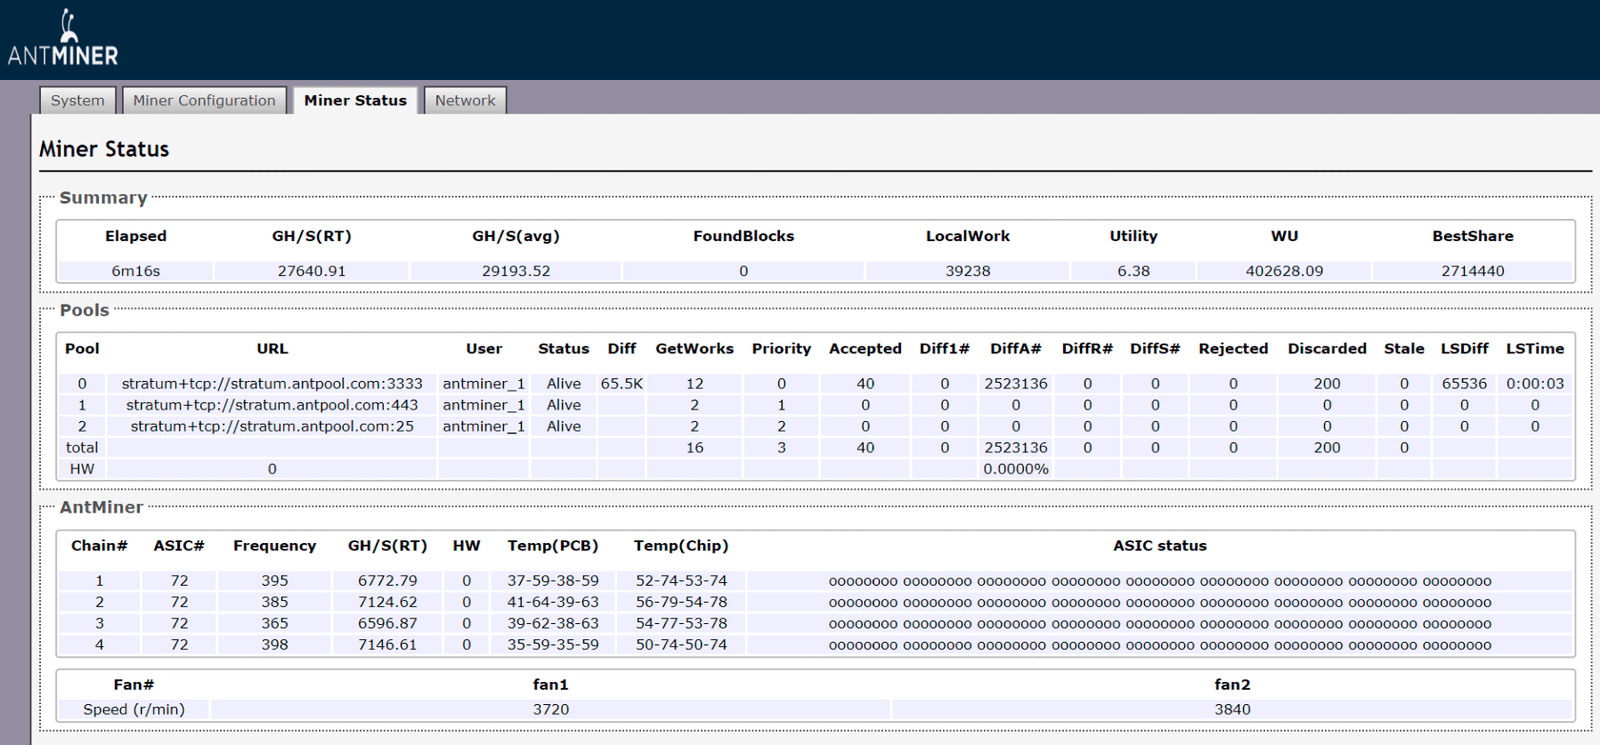
Task: Click the ASIC status column header
Action: click(x=1160, y=546)
